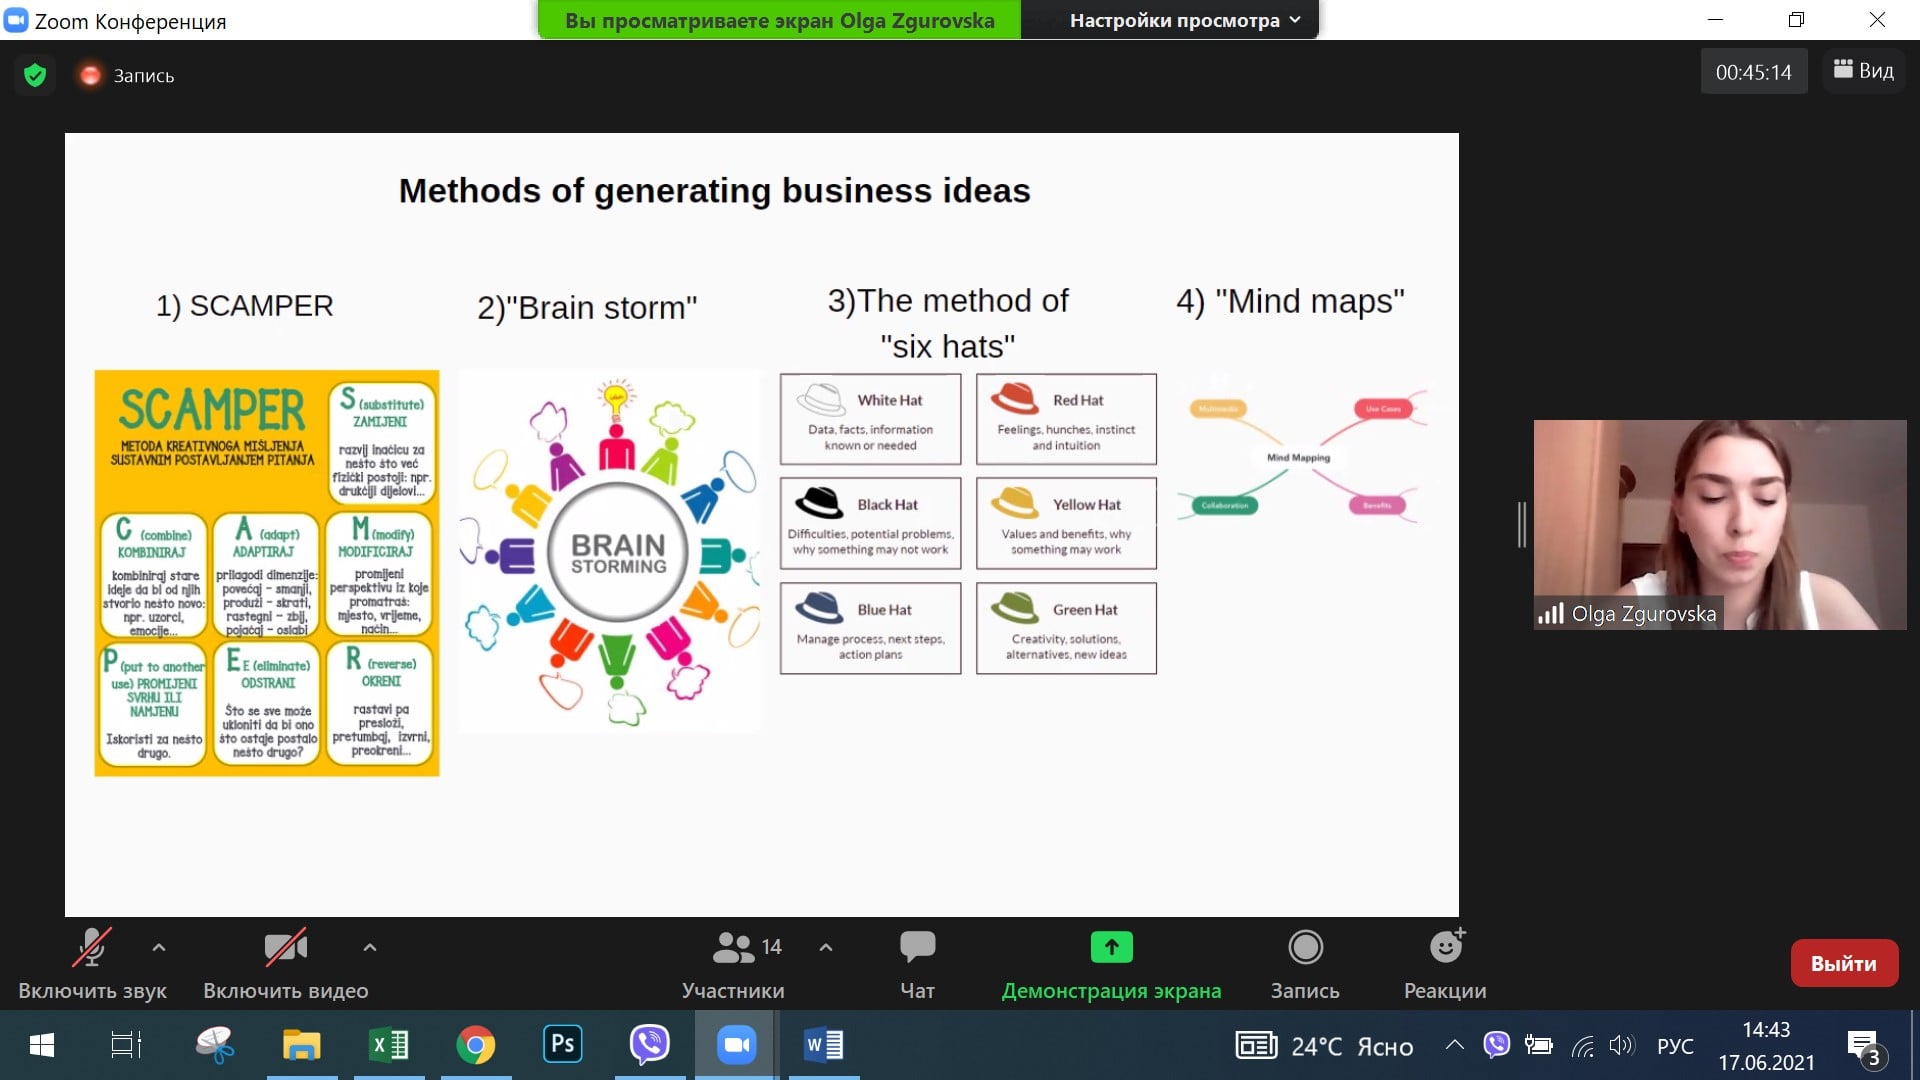Screen dimensions: 1920x1080
Task: Open the Participants list icon
Action: point(733,947)
